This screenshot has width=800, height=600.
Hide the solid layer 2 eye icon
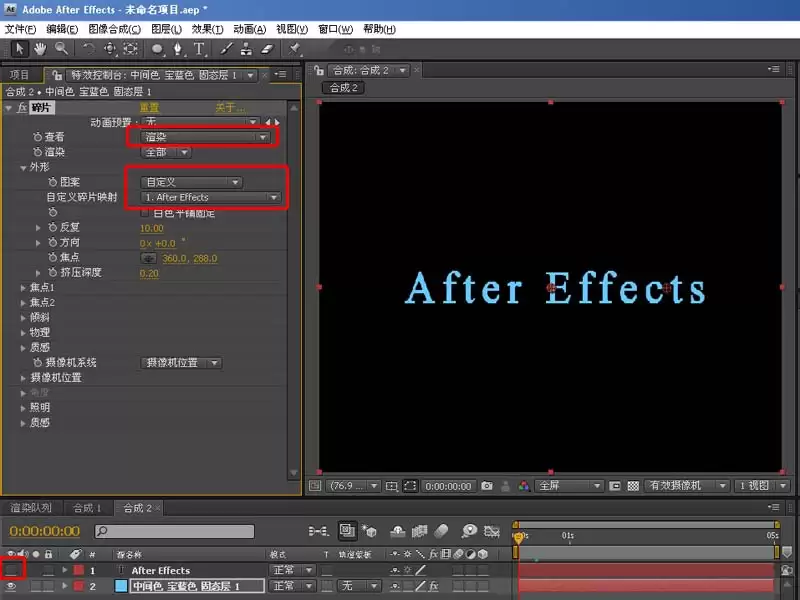[x=11, y=586]
